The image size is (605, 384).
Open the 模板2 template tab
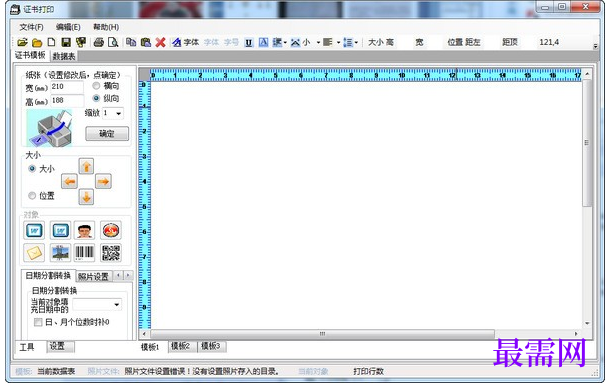pyautogui.click(x=183, y=347)
